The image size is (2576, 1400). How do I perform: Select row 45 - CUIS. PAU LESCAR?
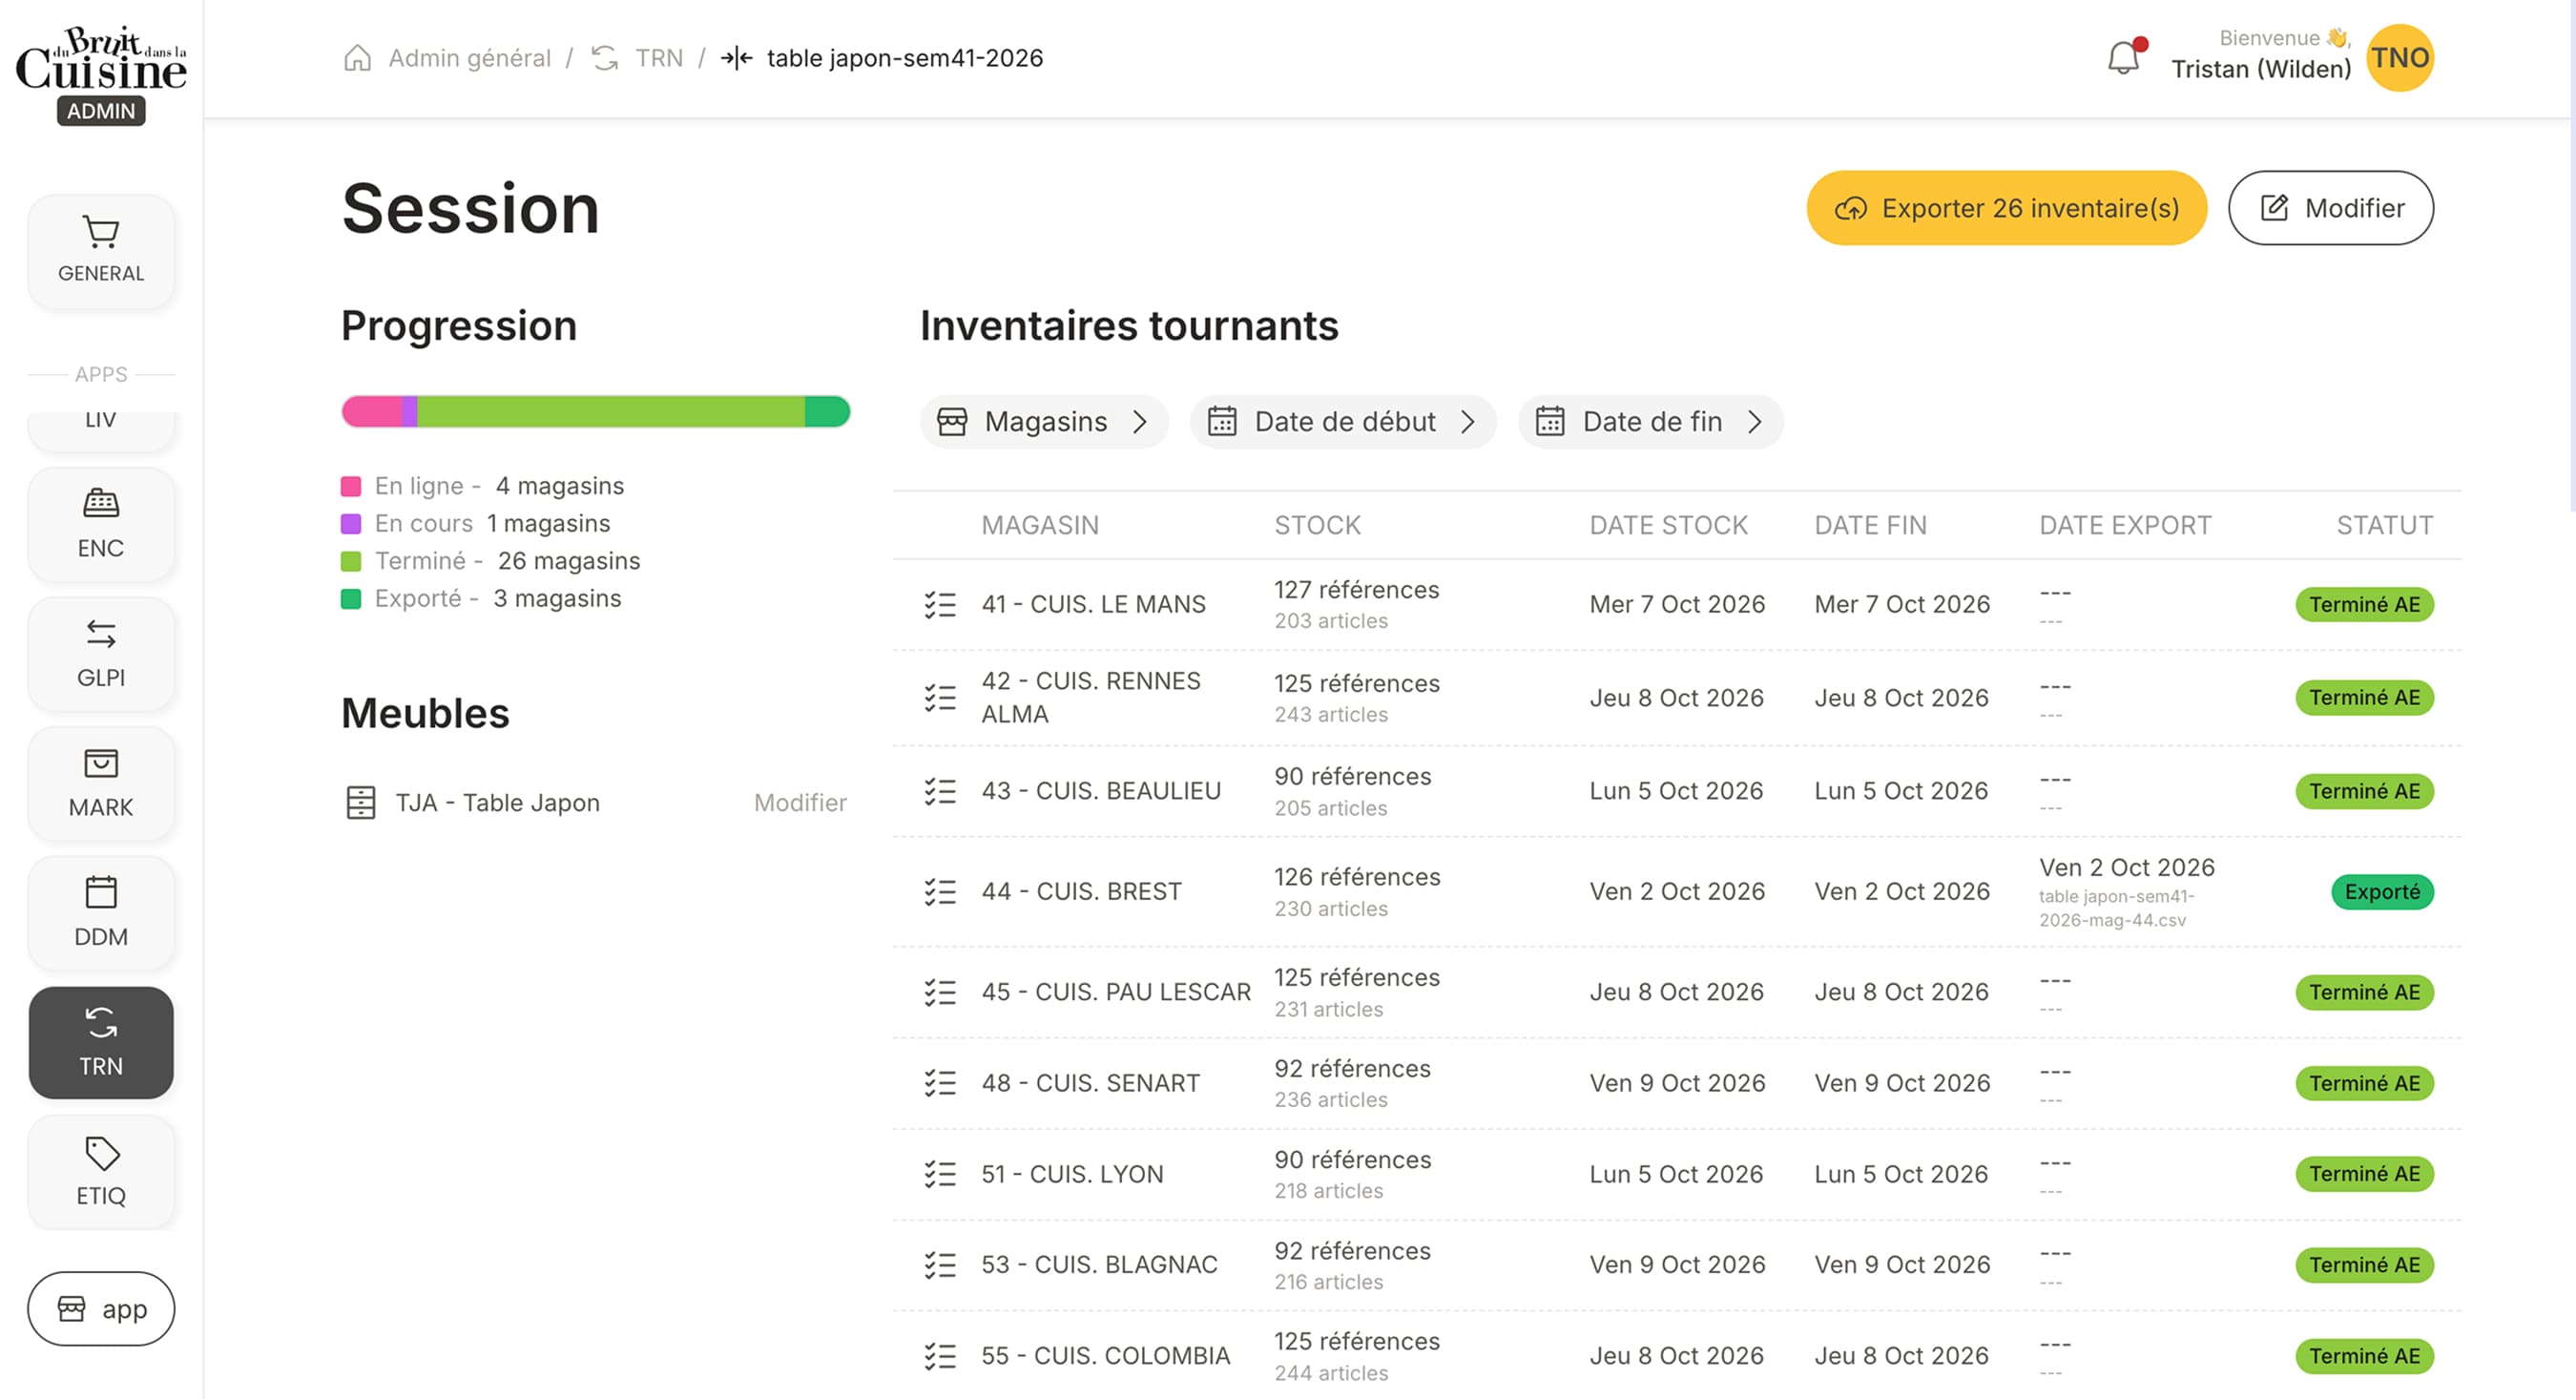pyautogui.click(x=1677, y=992)
